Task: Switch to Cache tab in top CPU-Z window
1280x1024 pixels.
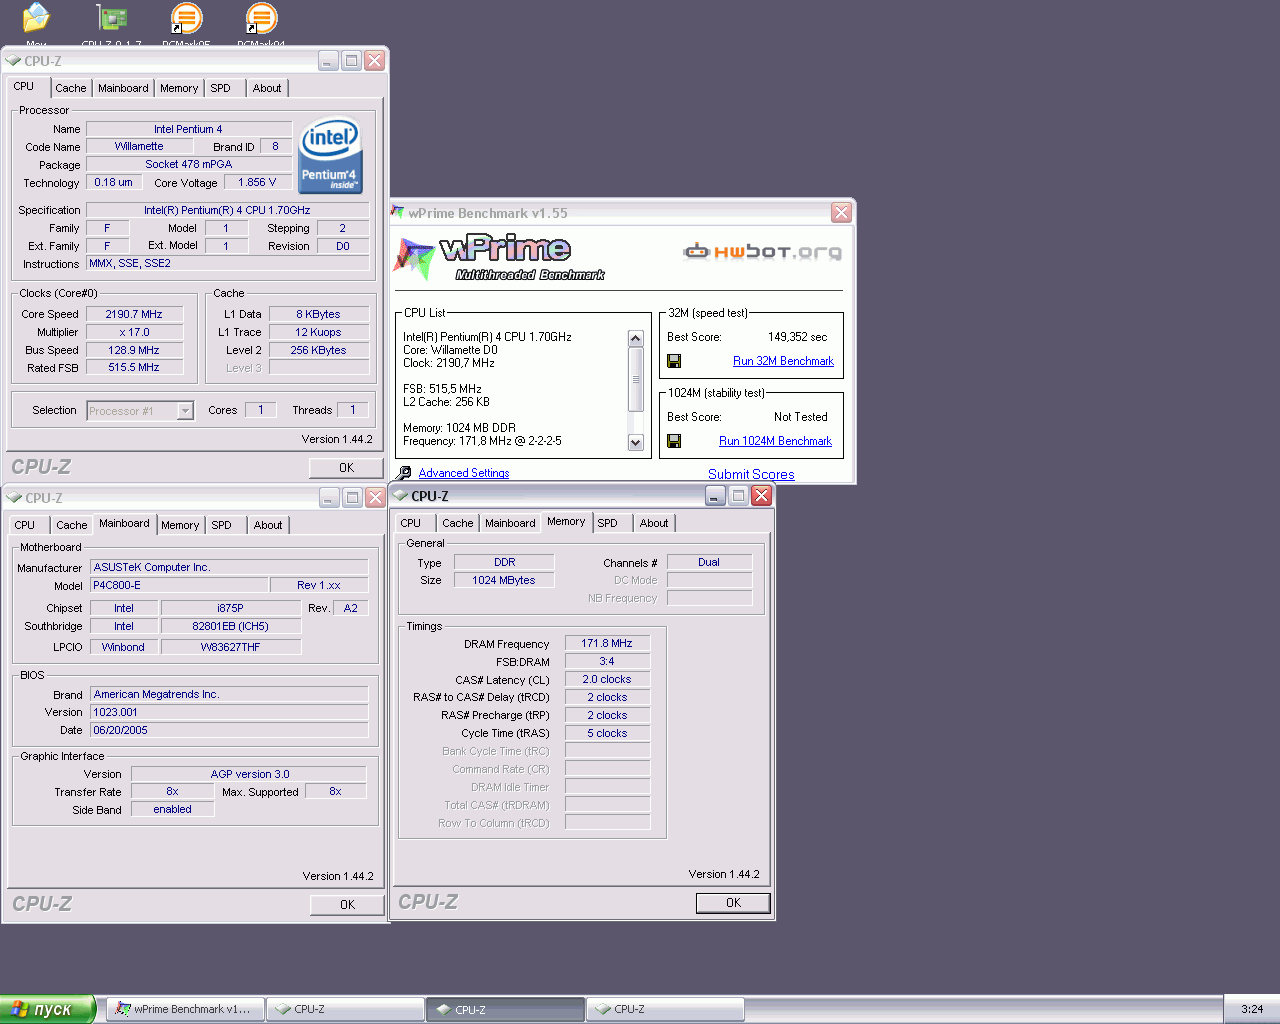Action: (71, 88)
